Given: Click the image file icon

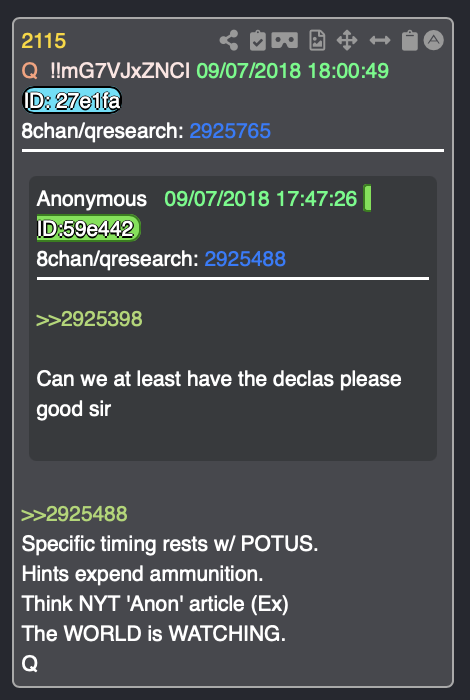Looking at the screenshot, I should coord(317,41).
